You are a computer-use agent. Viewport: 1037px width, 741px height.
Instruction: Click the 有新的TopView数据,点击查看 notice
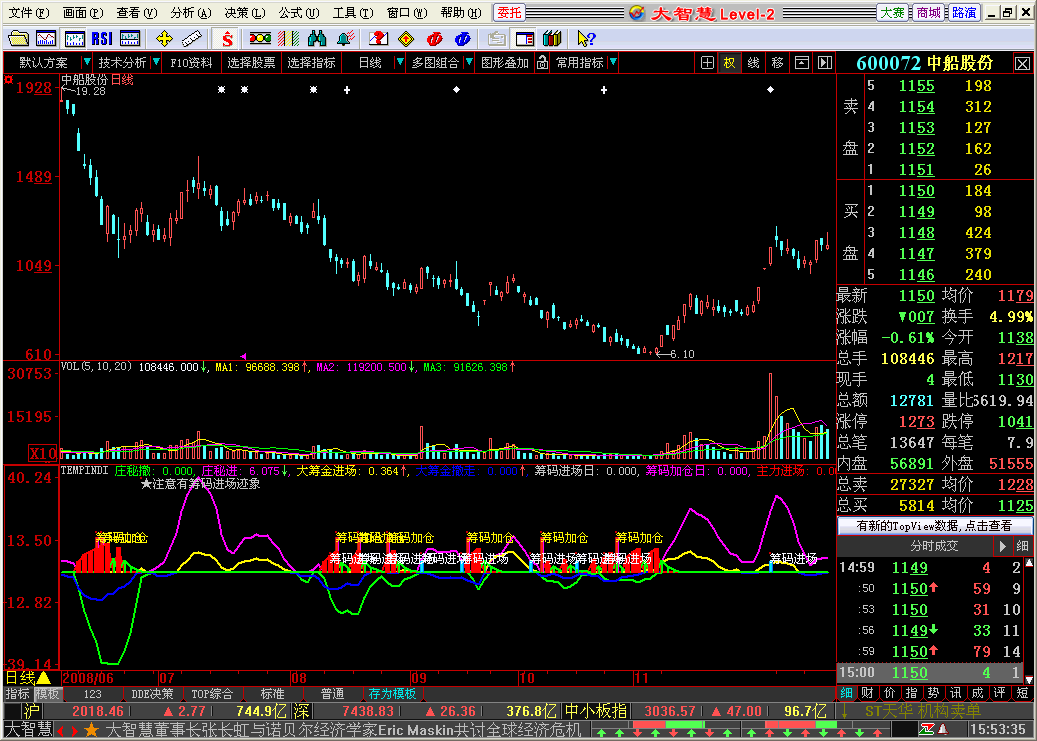pyautogui.click(x=934, y=526)
